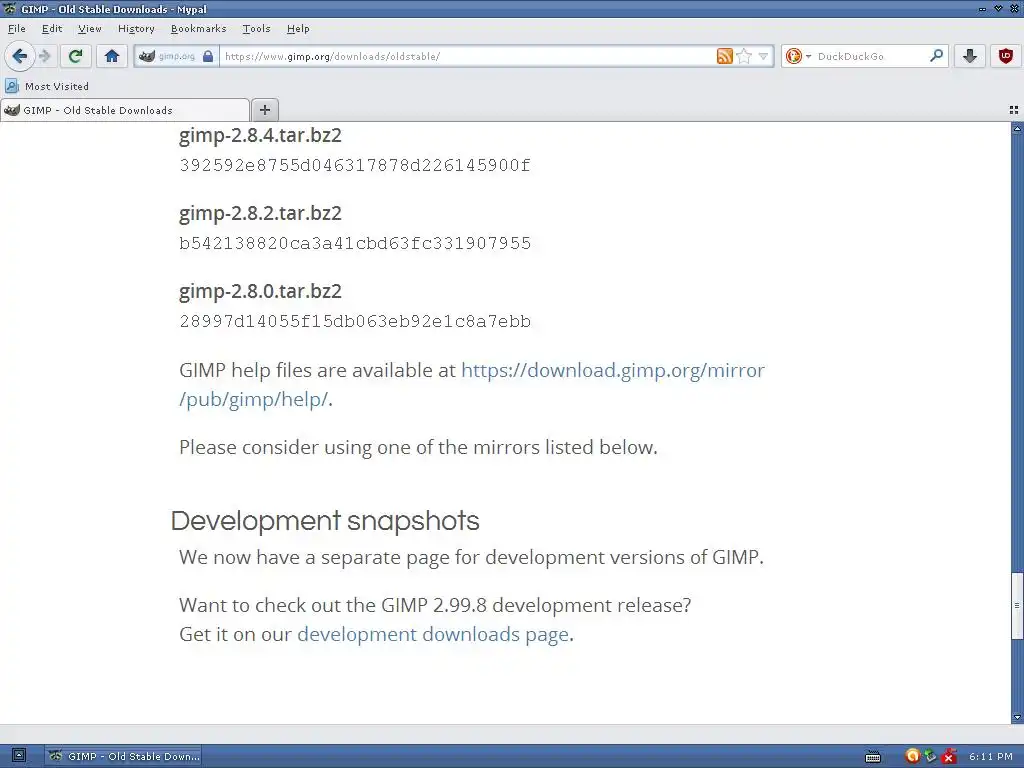Image resolution: width=1024 pixels, height=768 pixels.
Task: Reload the page with the refresh icon
Action: [x=76, y=56]
